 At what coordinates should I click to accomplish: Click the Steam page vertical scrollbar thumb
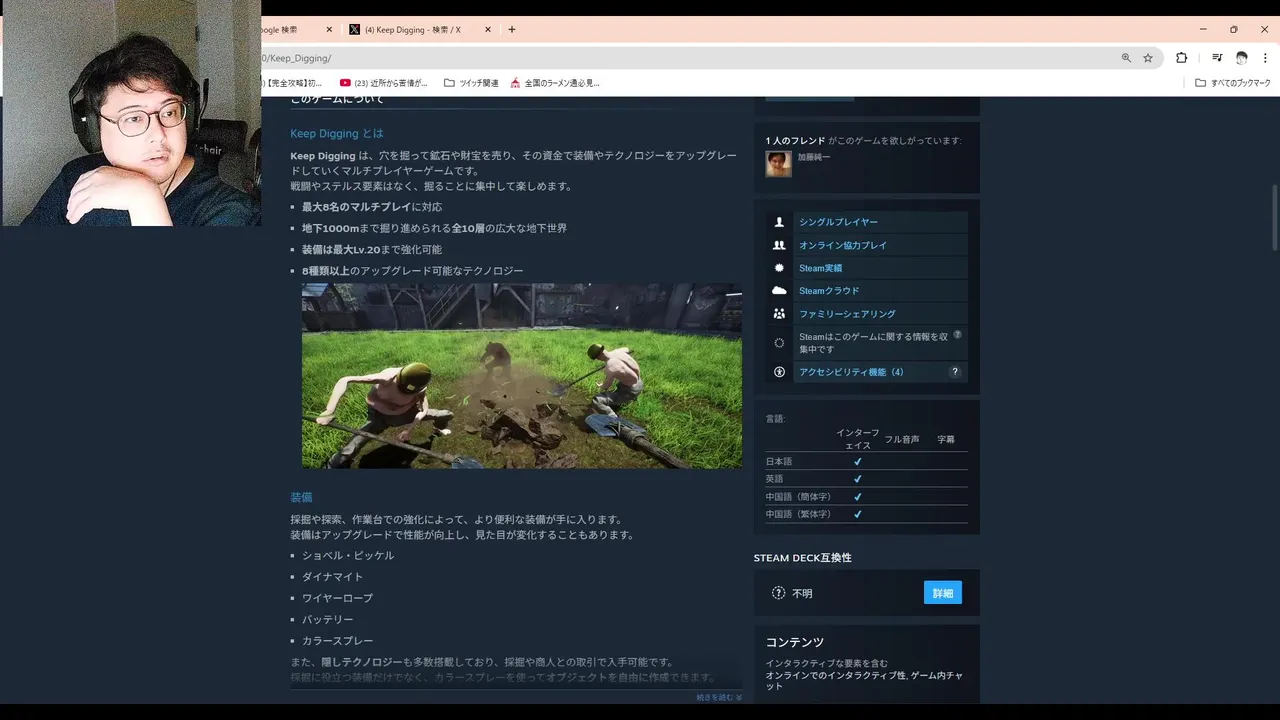(x=1274, y=217)
